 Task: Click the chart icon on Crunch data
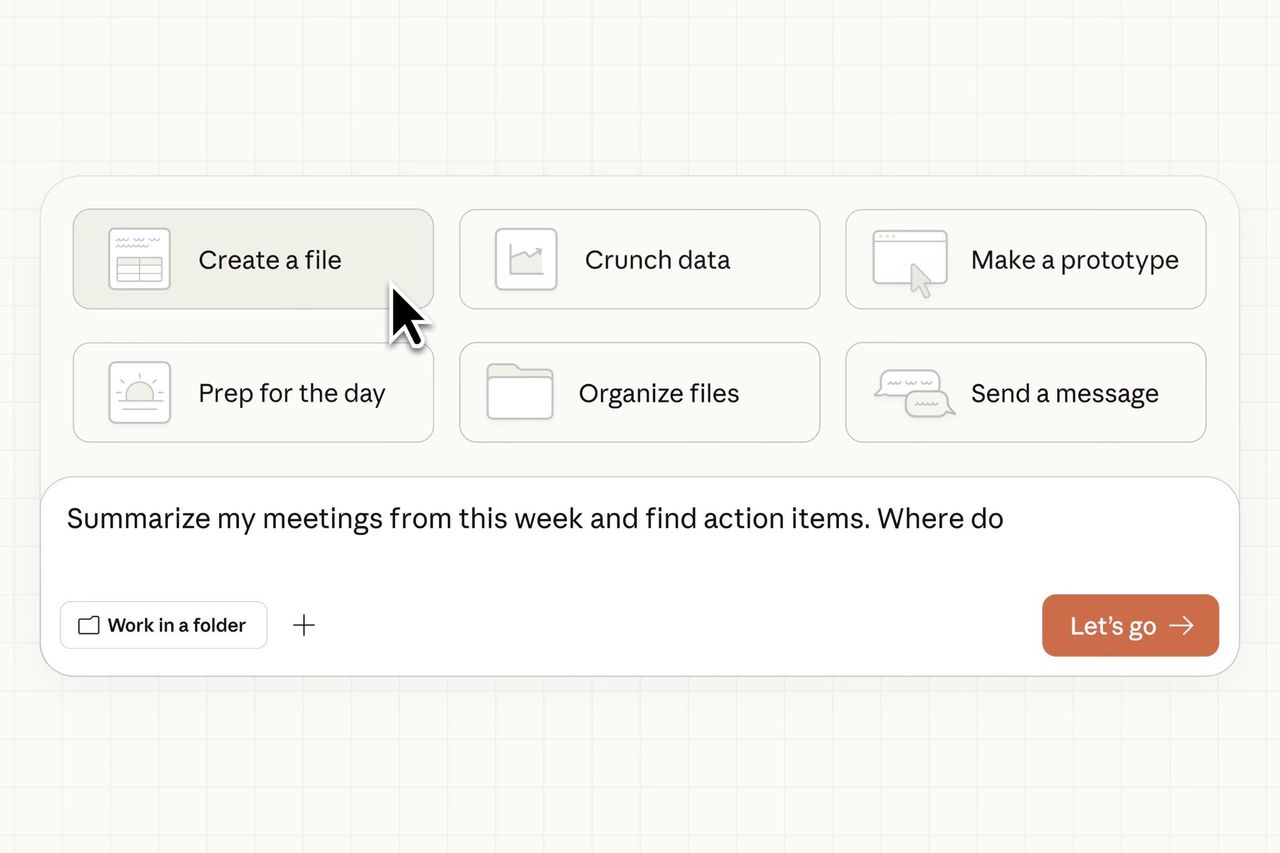click(526, 259)
